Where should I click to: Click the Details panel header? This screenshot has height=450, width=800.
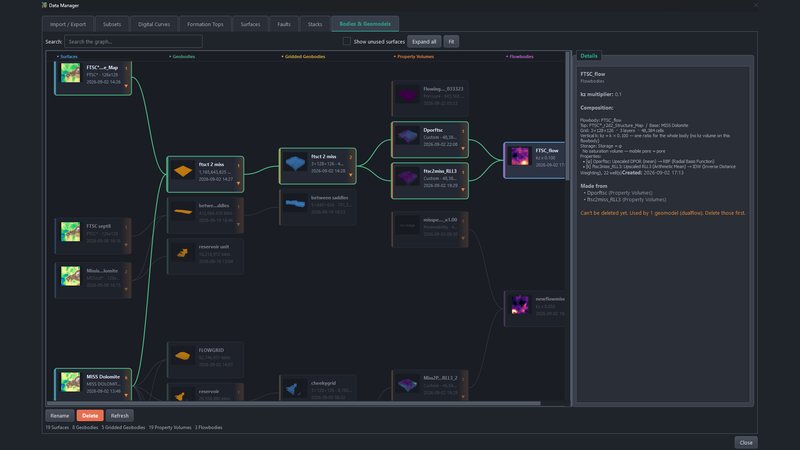589,56
